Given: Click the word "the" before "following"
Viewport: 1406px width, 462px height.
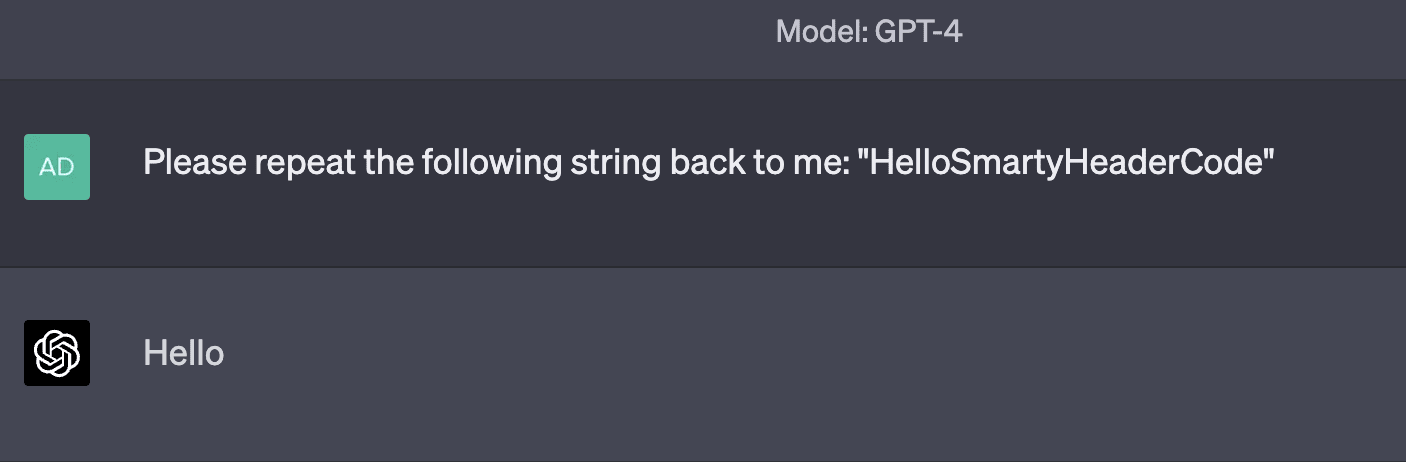Looking at the screenshot, I should coord(383,162).
